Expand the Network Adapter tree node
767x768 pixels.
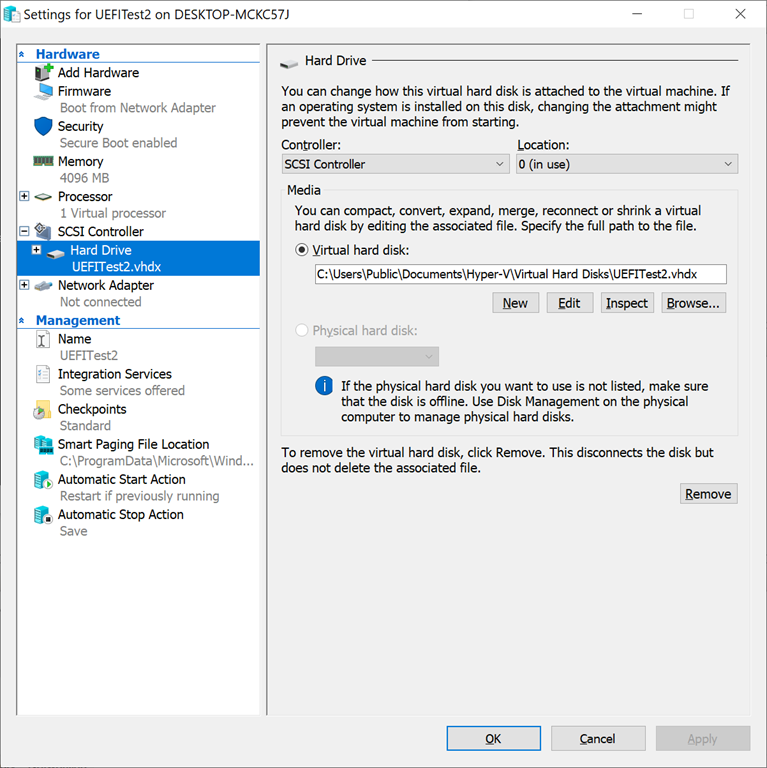tap(25, 285)
